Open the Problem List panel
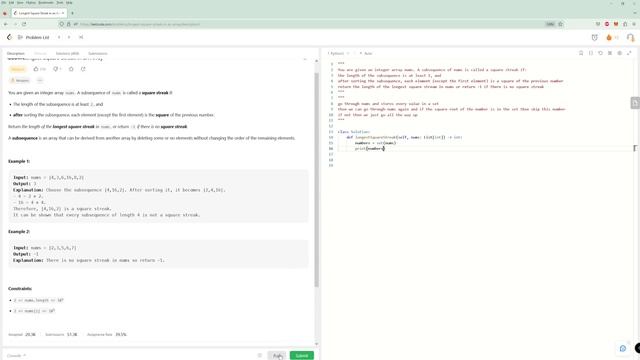Image resolution: width=640 pixels, height=360 pixels. tap(34, 37)
